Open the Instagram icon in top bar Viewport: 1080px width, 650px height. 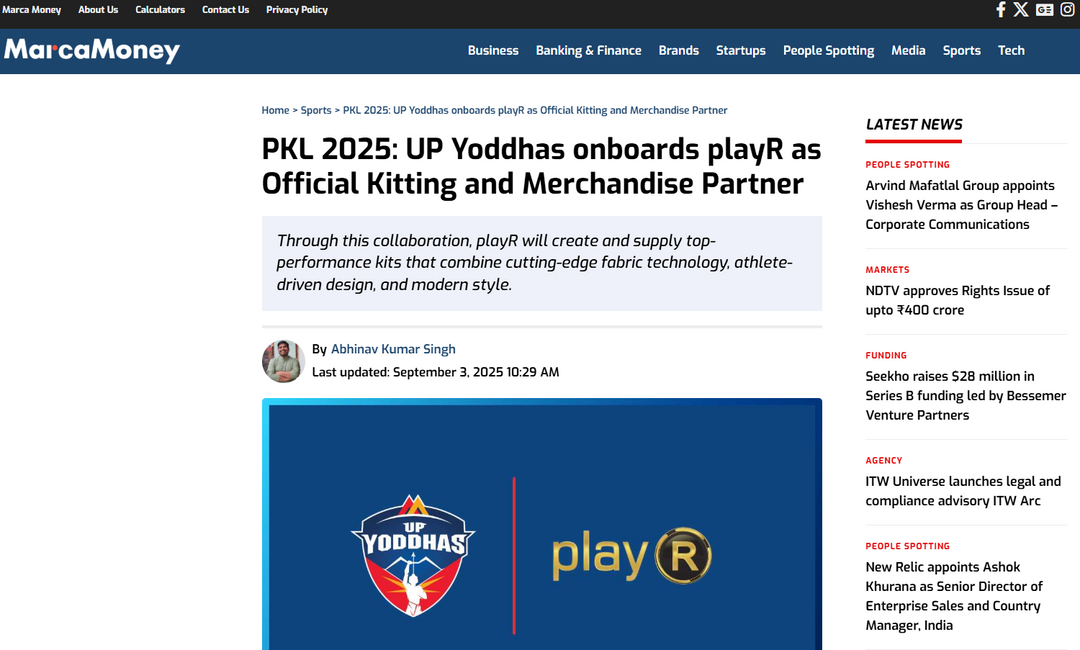click(x=1067, y=10)
